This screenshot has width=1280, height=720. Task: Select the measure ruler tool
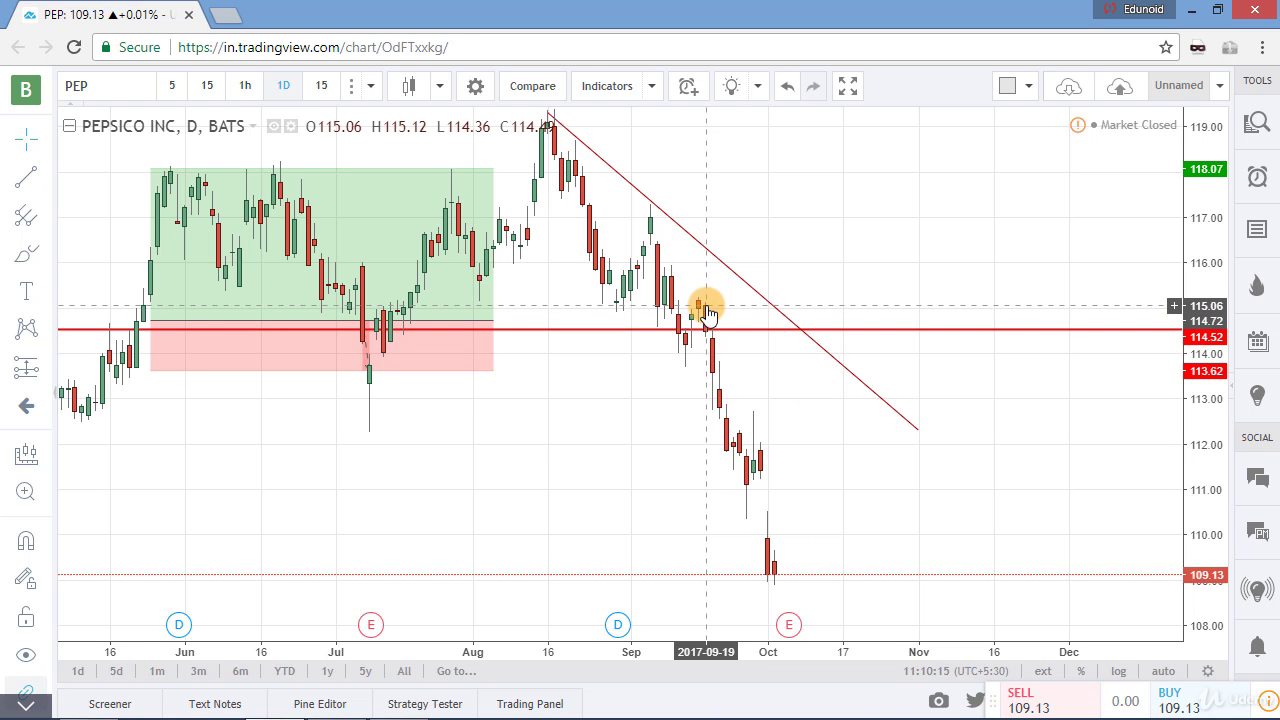[x=26, y=454]
